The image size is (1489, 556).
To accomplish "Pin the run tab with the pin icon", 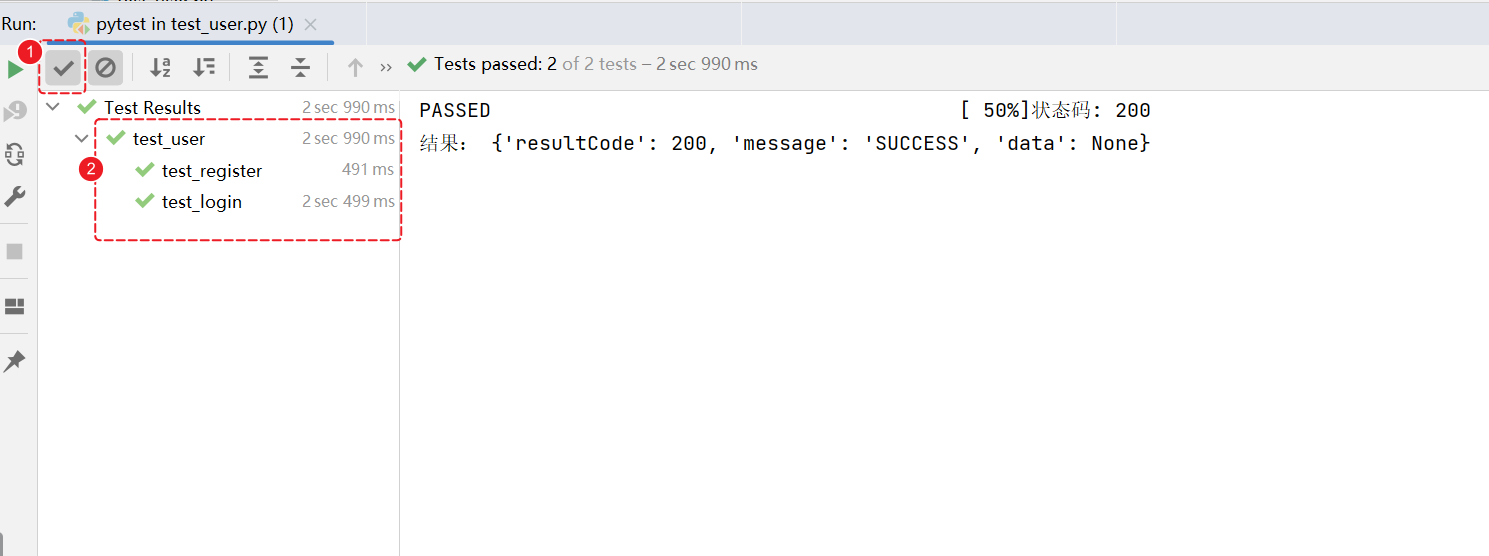I will click(15, 361).
